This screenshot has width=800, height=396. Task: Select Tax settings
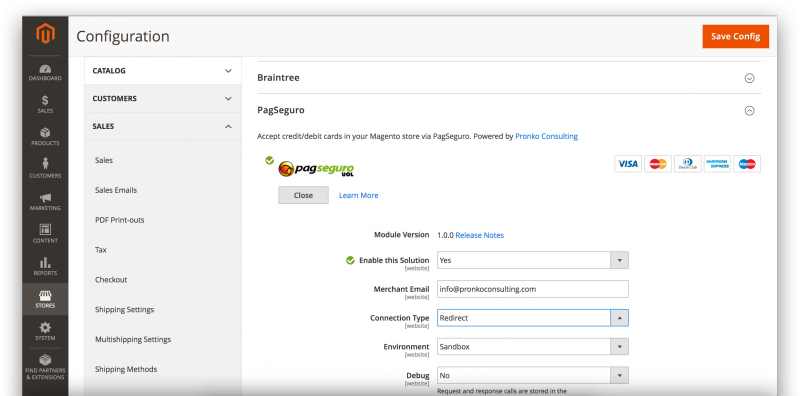pyautogui.click(x=101, y=250)
